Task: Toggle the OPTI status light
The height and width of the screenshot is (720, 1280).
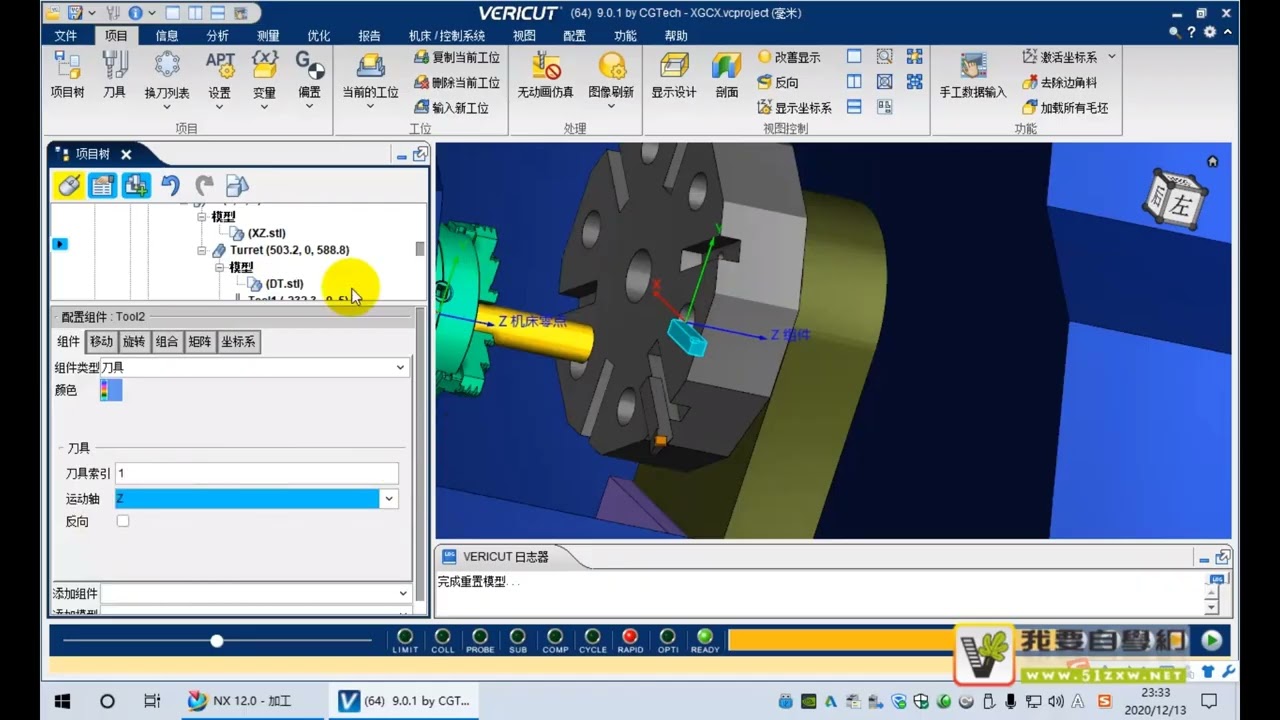Action: coord(668,636)
